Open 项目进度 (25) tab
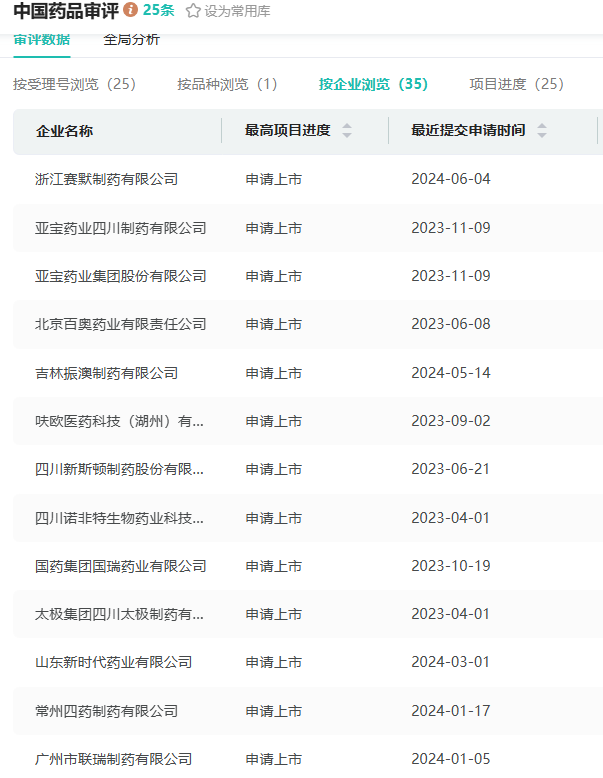The image size is (603, 778). click(517, 84)
